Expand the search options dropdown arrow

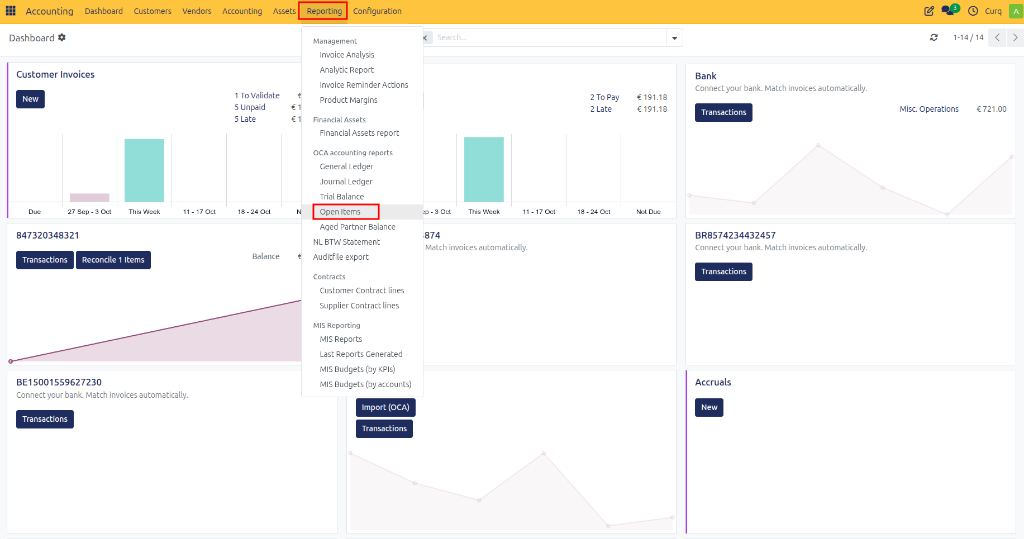coord(675,38)
